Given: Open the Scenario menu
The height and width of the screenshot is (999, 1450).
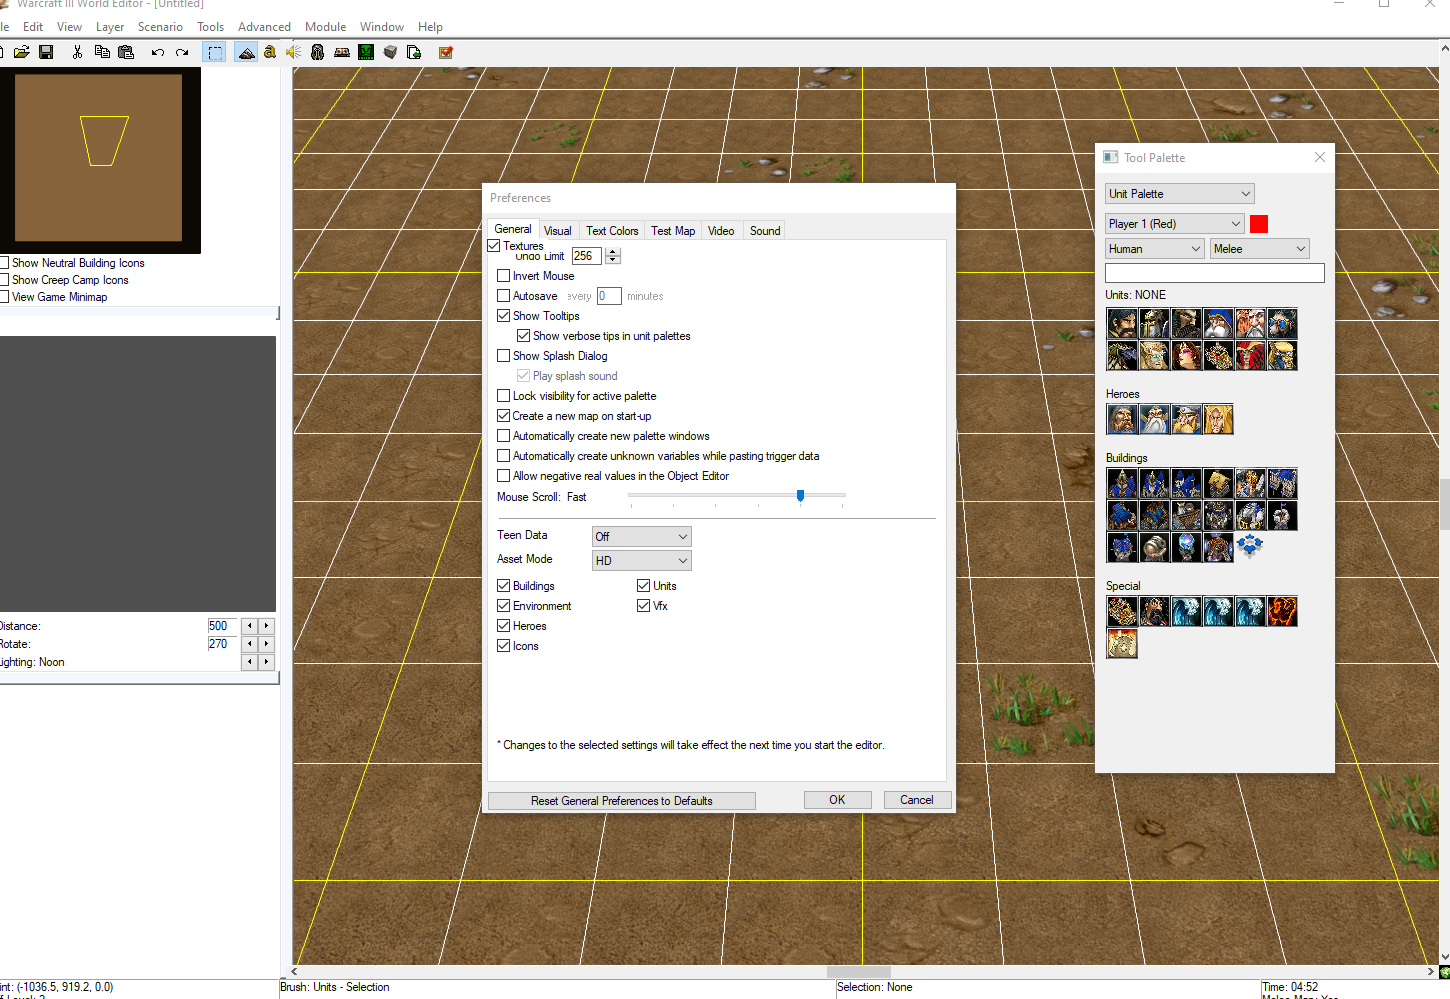Looking at the screenshot, I should pos(160,27).
